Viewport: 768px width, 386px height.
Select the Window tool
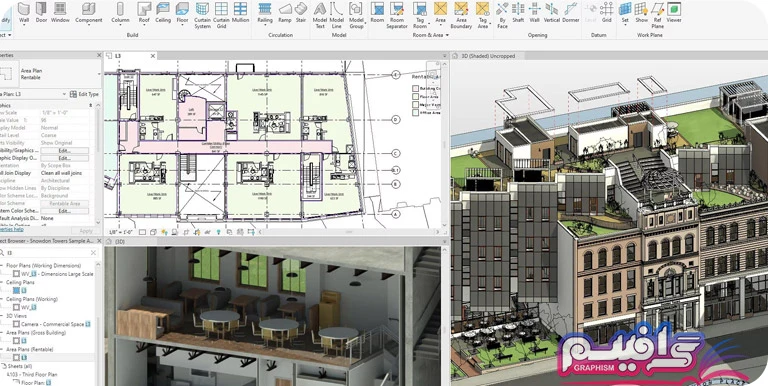click(60, 13)
